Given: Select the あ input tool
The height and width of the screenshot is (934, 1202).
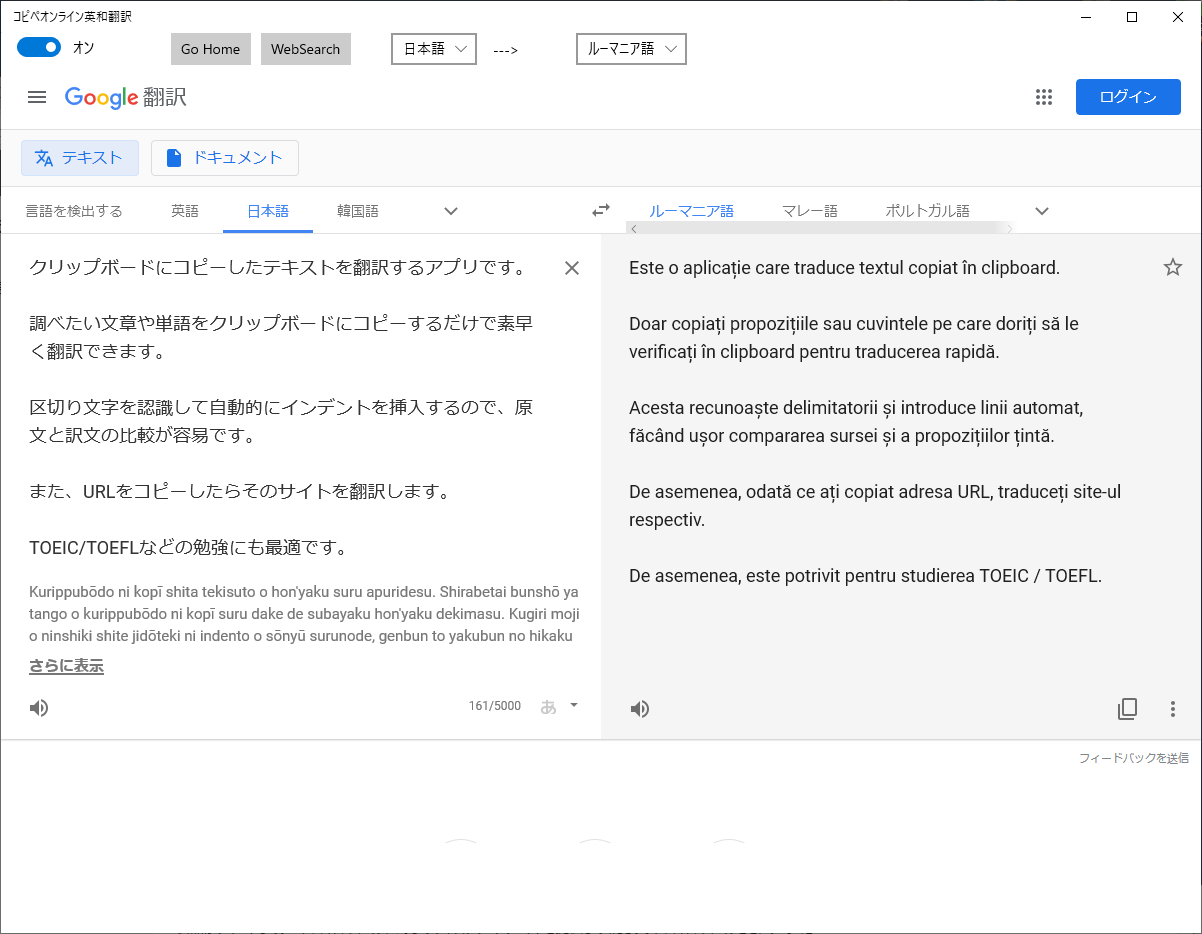Looking at the screenshot, I should pos(548,706).
